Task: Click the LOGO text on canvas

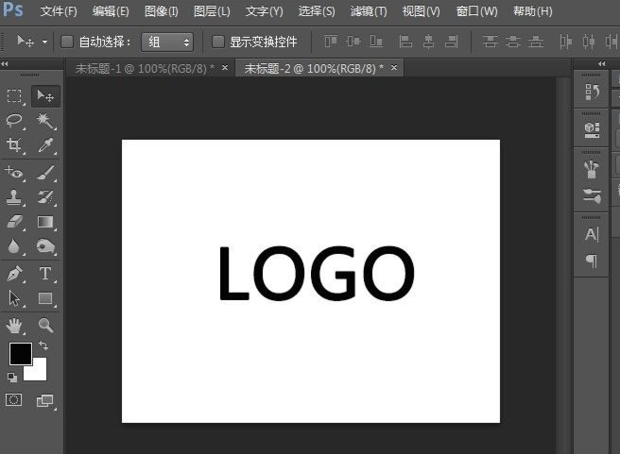Action: 317,273
